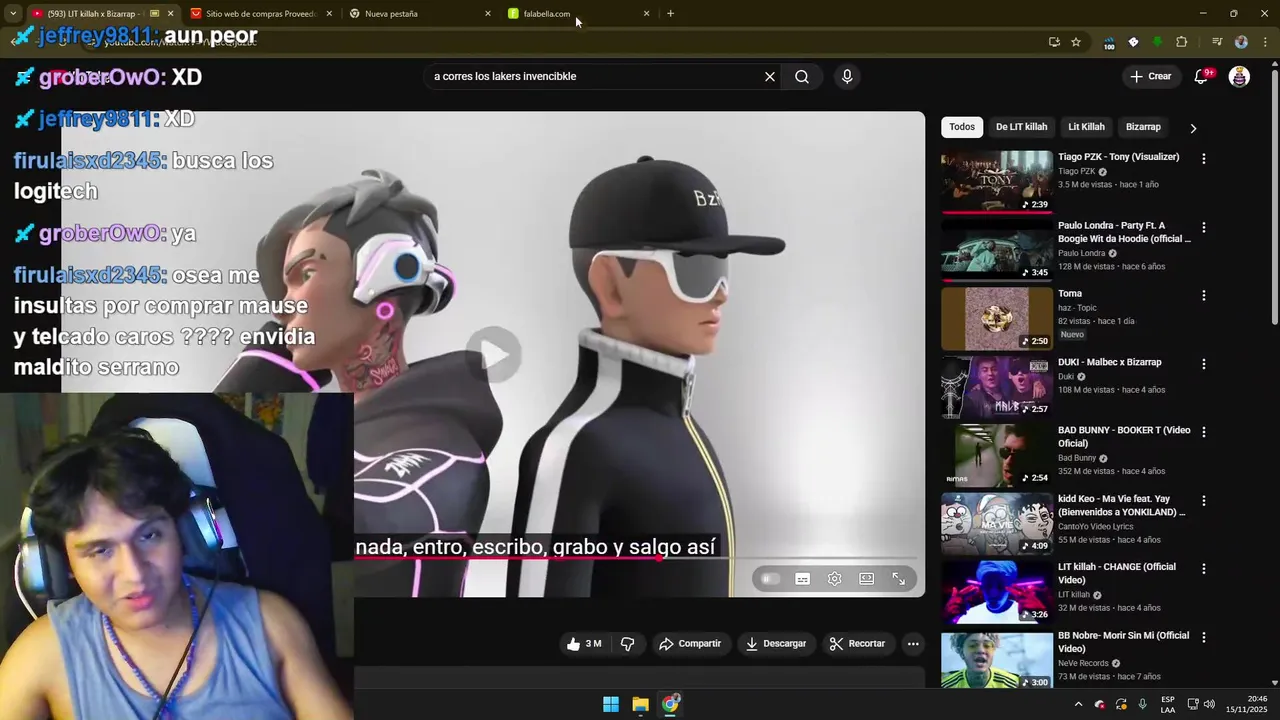Open options menu for LIT killah - CHANGE
The image size is (1280, 720).
[x=1203, y=569]
